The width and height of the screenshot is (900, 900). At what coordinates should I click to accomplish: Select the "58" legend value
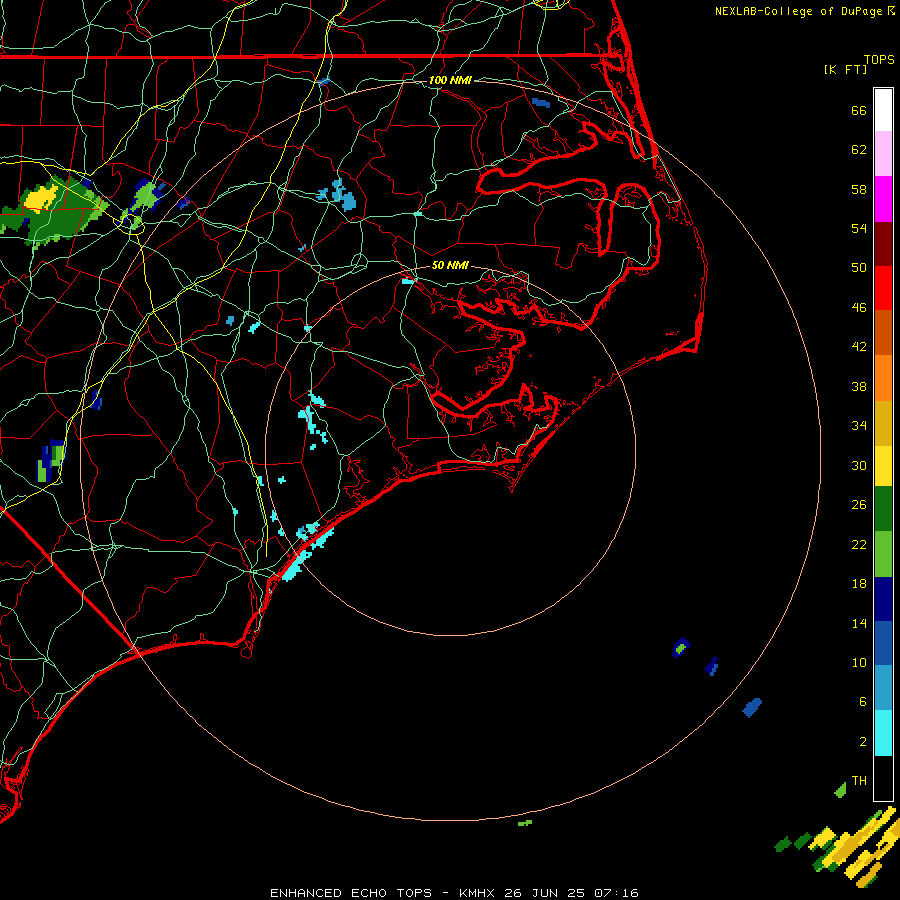coord(859,189)
